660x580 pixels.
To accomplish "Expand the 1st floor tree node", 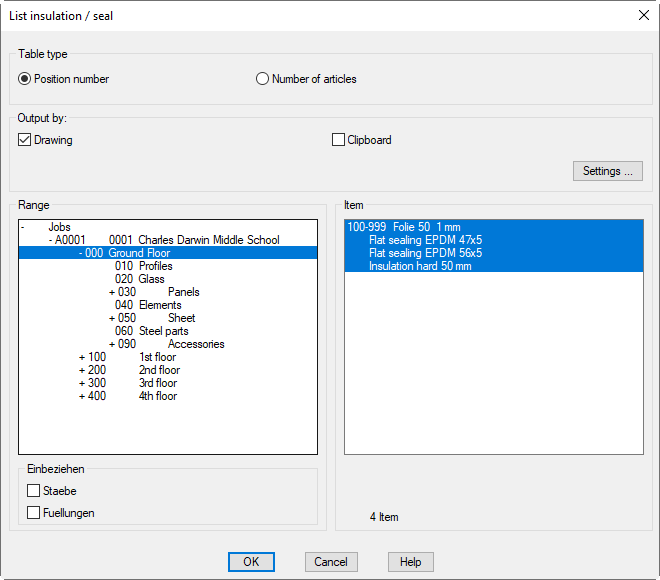I will click(x=81, y=357).
